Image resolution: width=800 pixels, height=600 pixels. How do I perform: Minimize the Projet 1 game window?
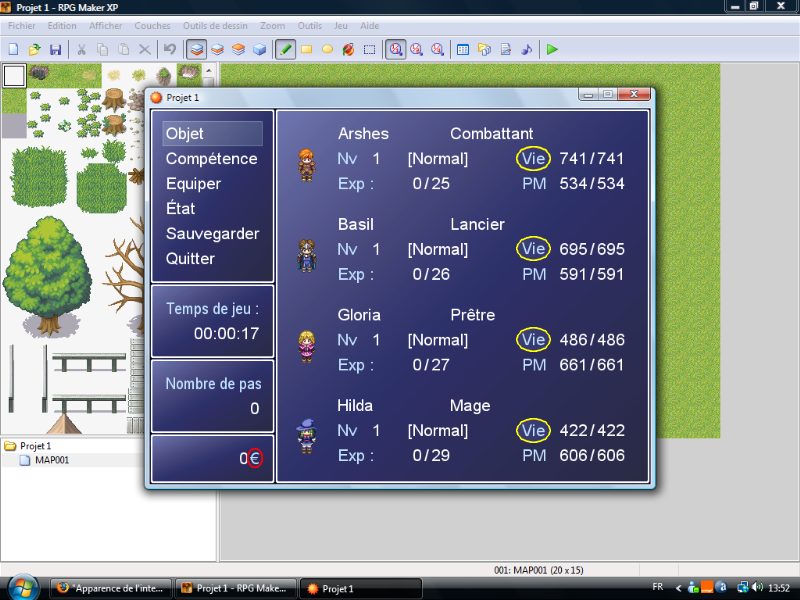pyautogui.click(x=588, y=94)
